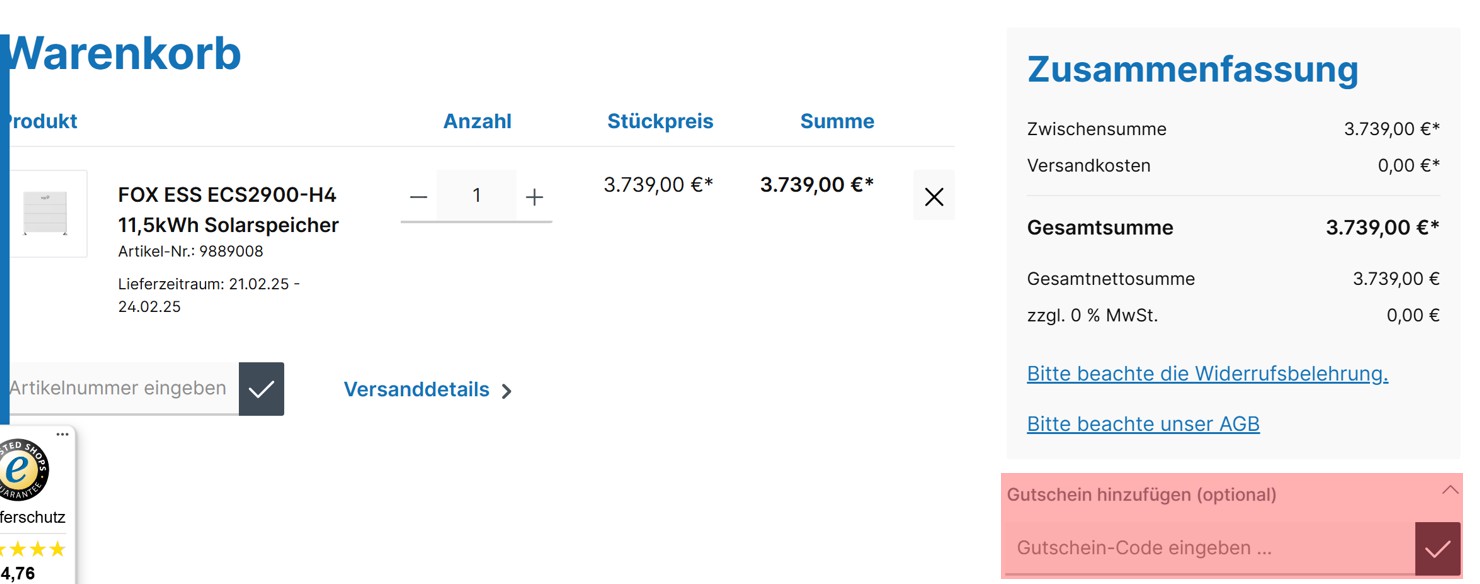
Task: Click the Gutschein hinzufügen (optional) header
Action: click(x=1141, y=495)
